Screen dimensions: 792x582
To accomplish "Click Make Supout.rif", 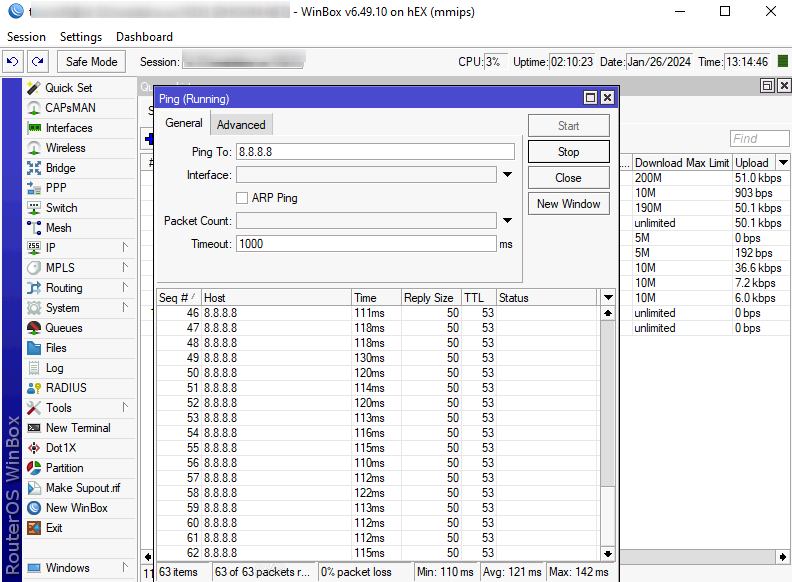I will click(x=83, y=488).
